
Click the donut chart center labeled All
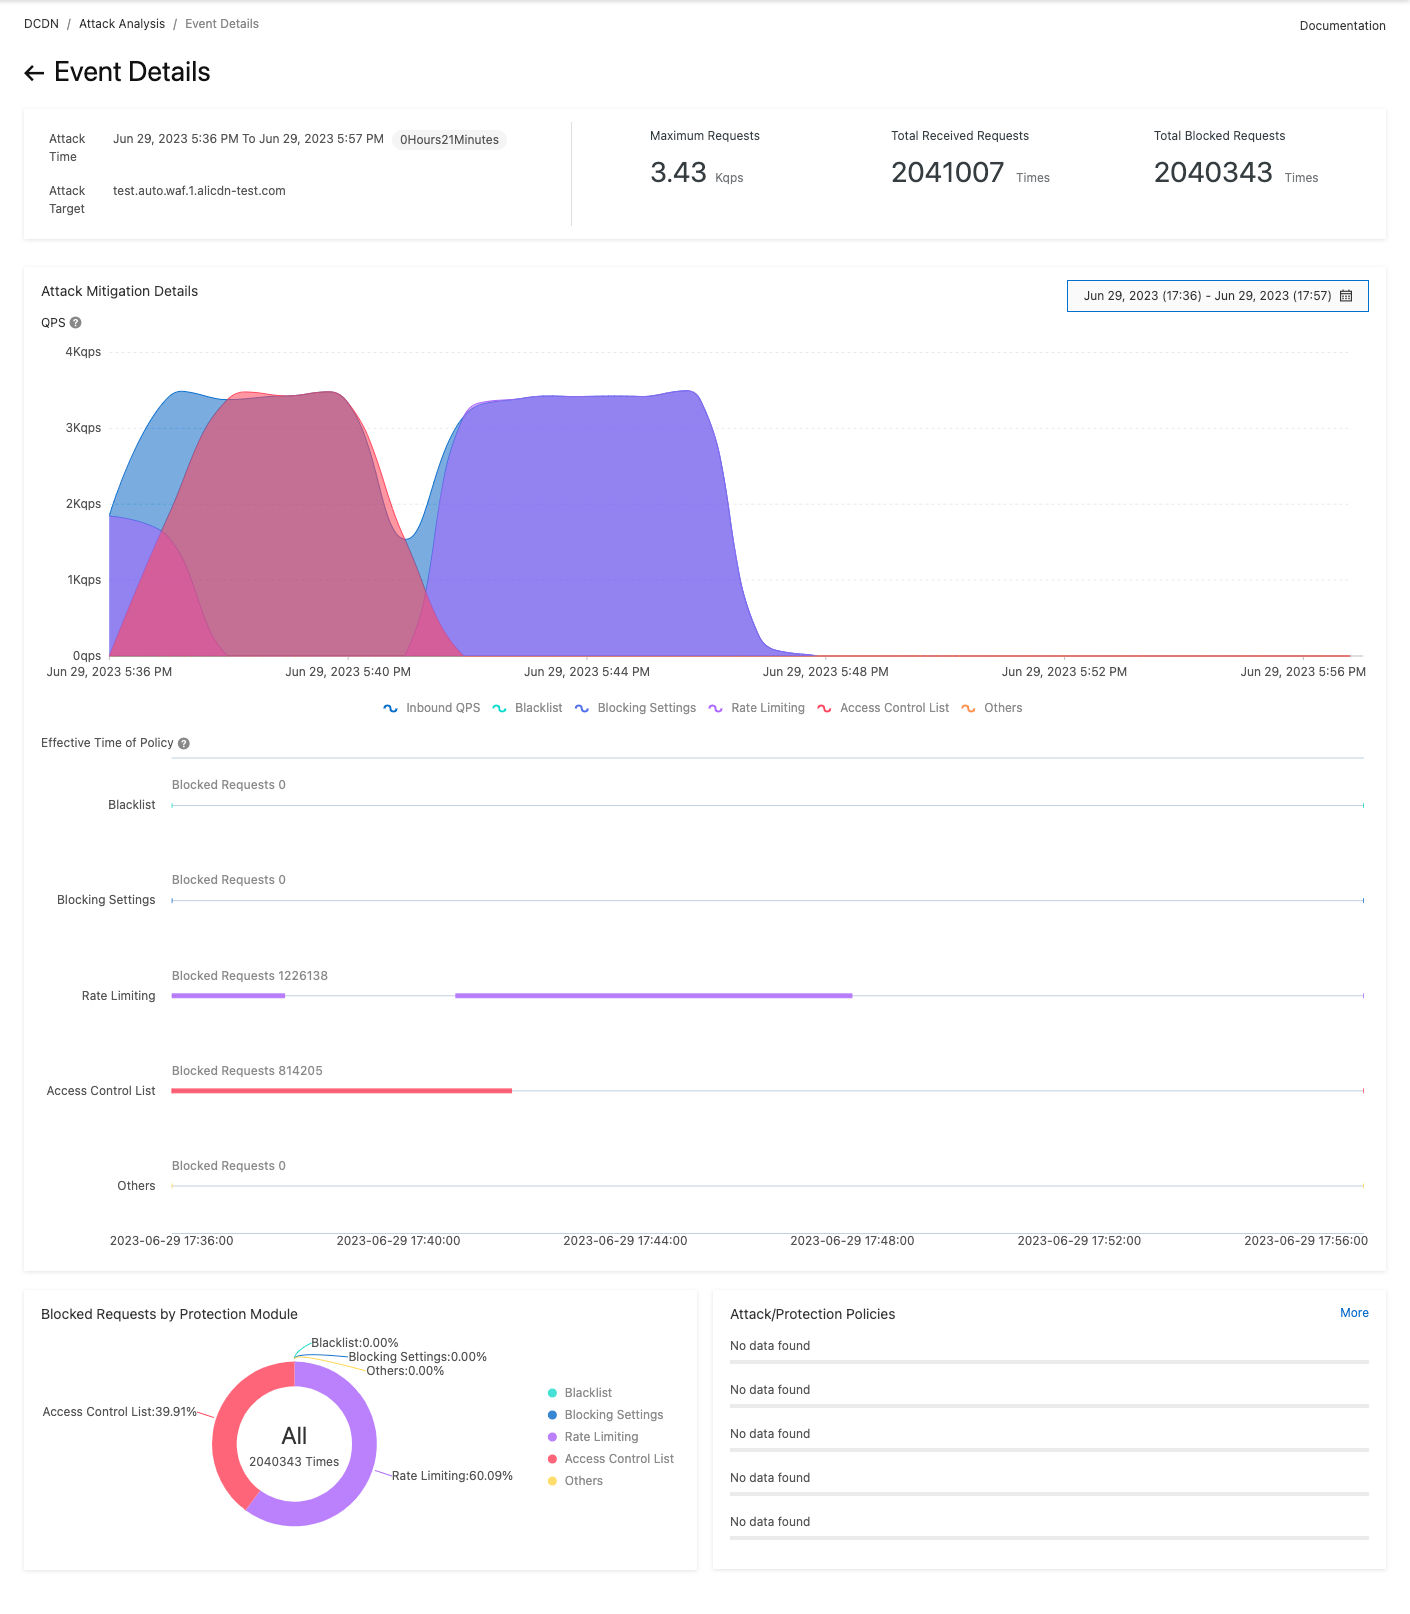[x=294, y=1444]
